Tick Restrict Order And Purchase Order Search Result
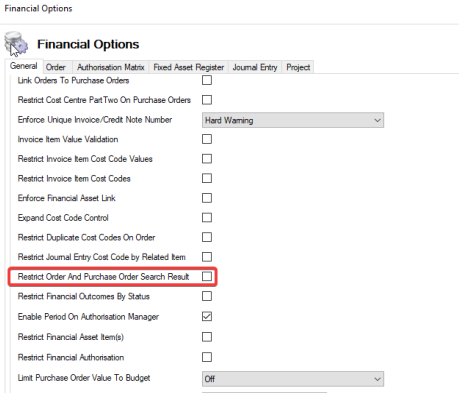The width and height of the screenshot is (459, 393). (207, 276)
